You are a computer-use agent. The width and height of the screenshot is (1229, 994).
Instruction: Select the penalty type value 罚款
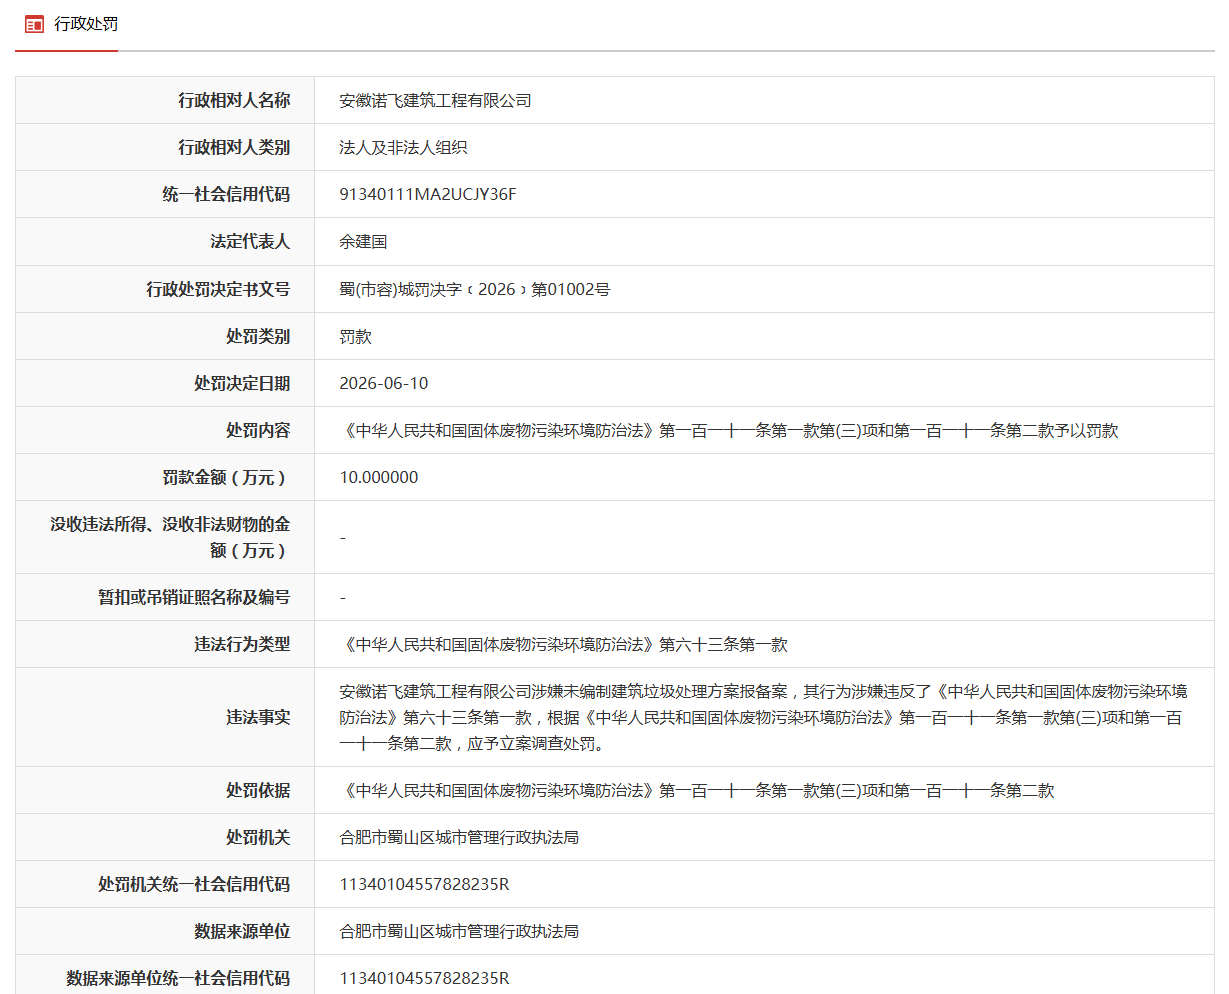coord(355,336)
